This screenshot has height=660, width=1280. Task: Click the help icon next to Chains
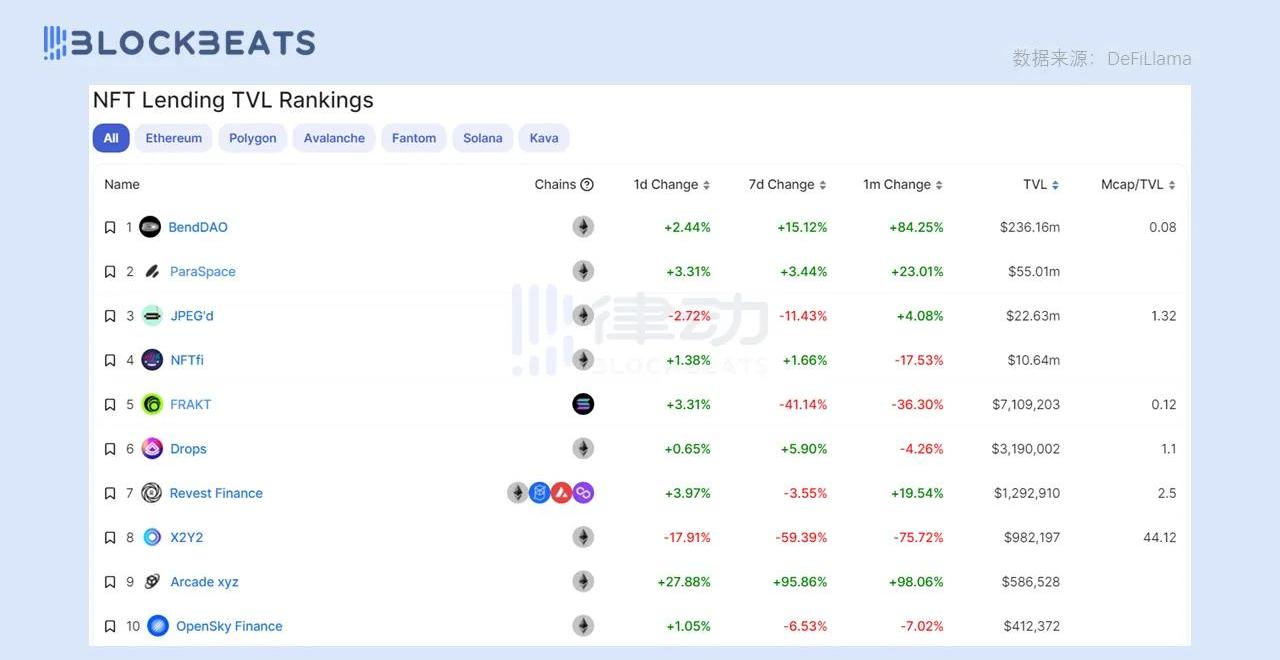click(x=587, y=185)
